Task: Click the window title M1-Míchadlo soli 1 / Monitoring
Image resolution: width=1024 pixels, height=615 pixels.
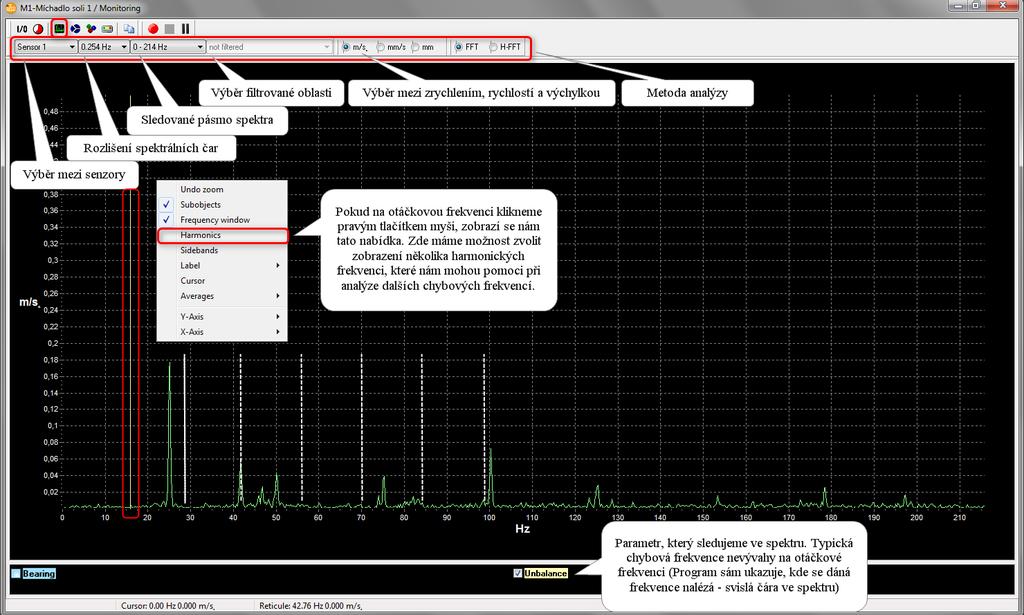Action: pos(80,8)
